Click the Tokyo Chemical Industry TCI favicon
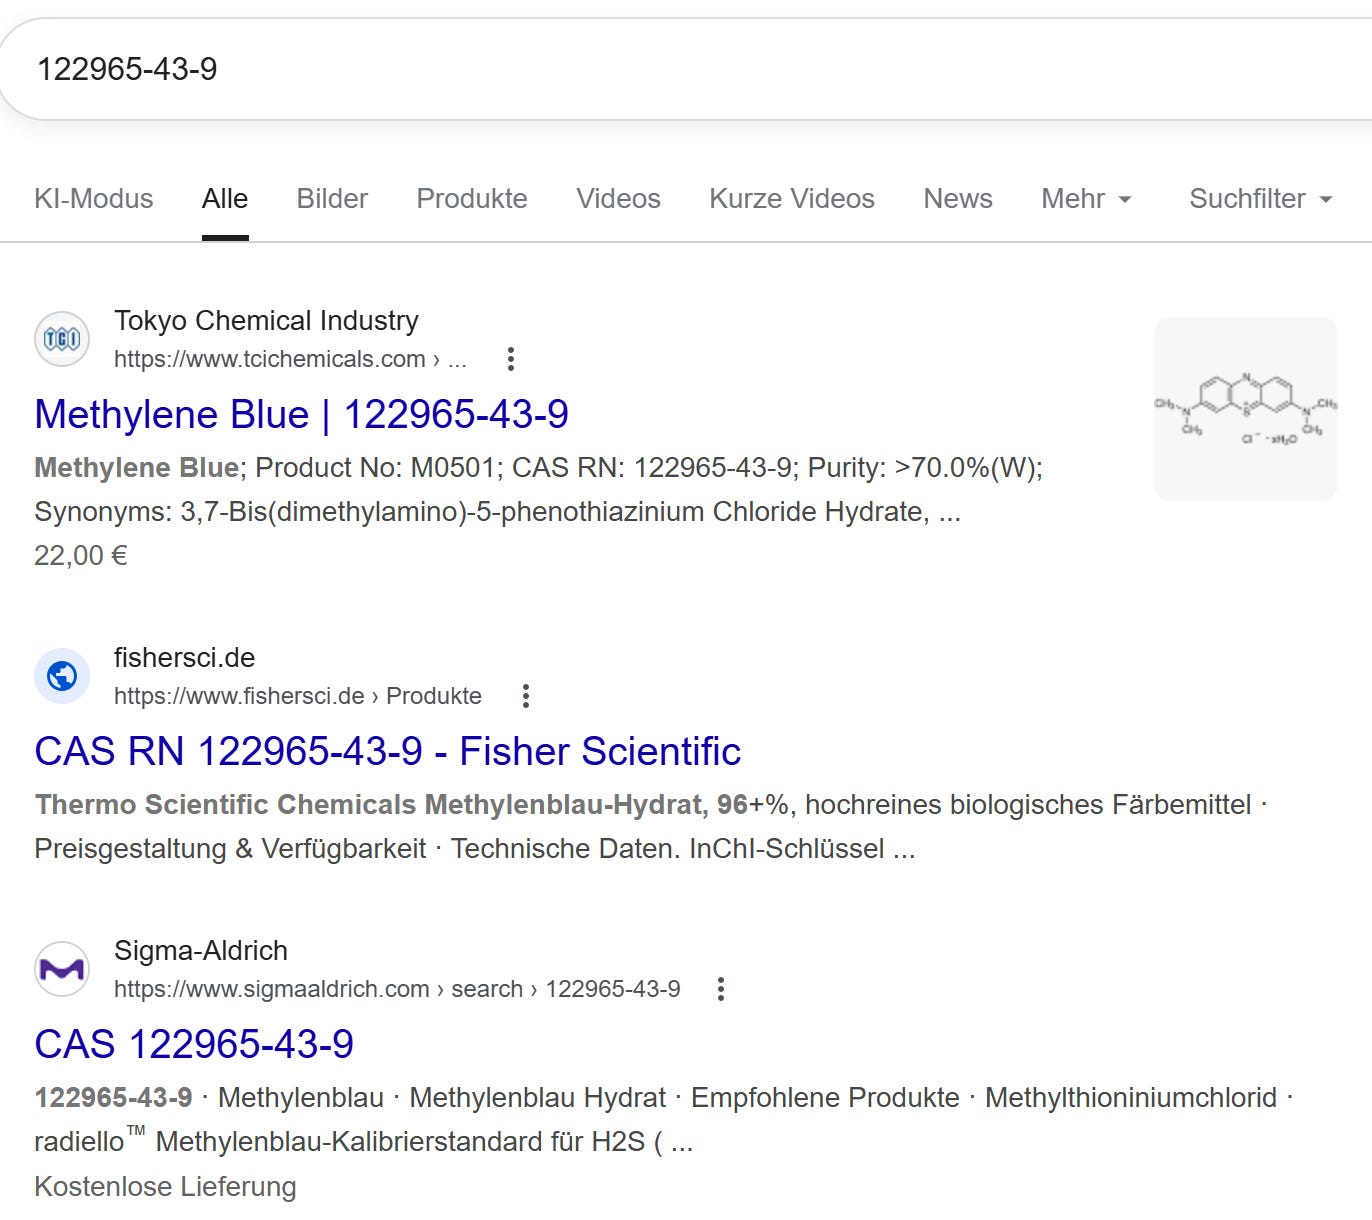Screen dimensions: 1372x1220 tap(62, 339)
